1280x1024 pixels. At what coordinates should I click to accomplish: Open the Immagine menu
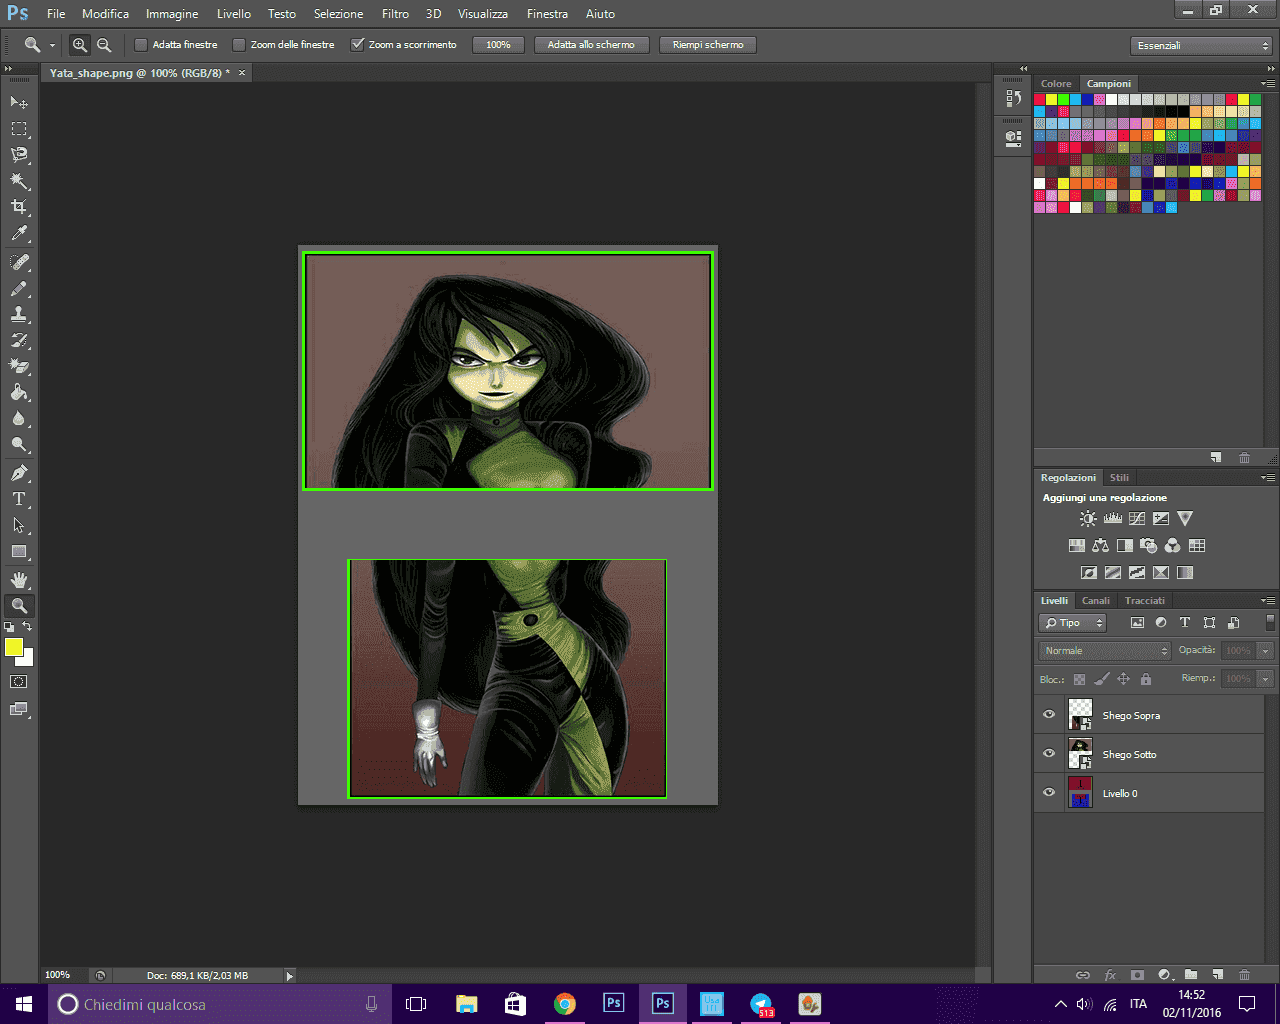pyautogui.click(x=172, y=14)
